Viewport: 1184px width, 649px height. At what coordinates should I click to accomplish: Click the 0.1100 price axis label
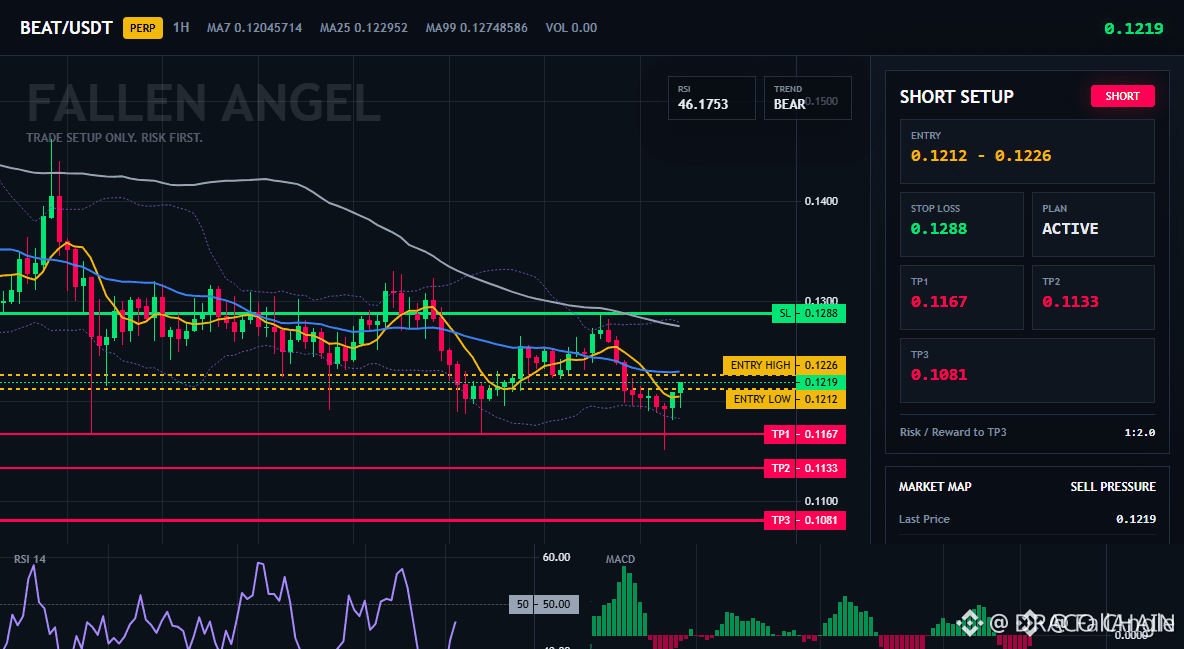(821, 501)
